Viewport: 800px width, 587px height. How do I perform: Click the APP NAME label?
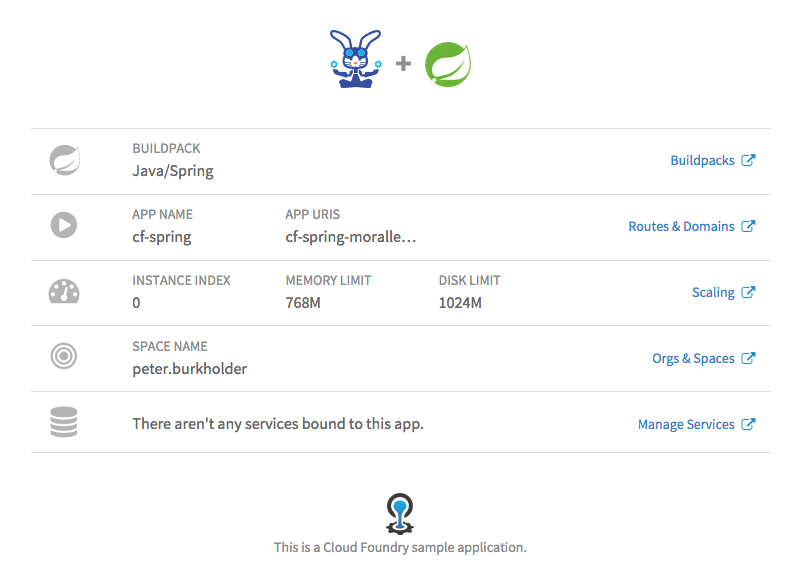point(162,214)
